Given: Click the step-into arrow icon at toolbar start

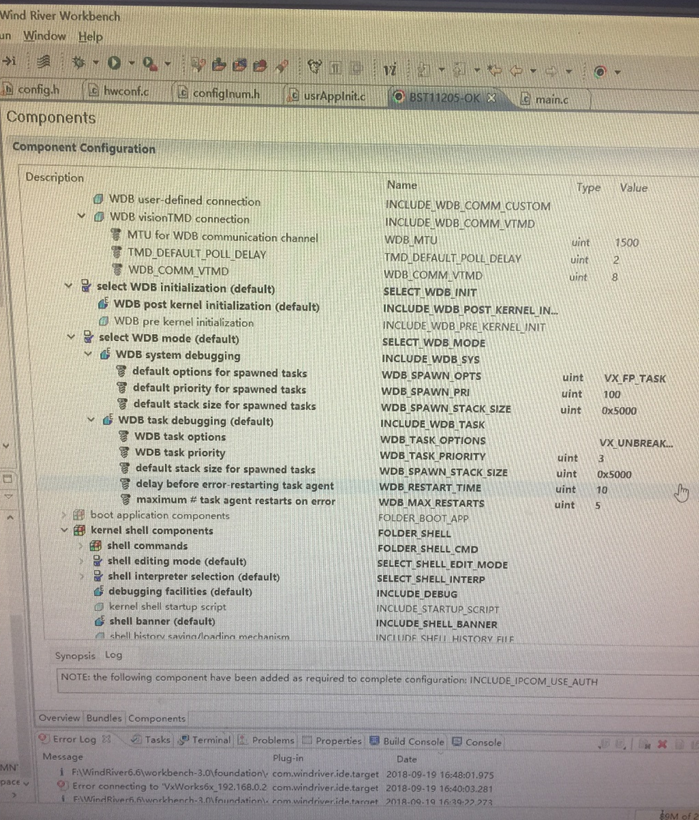Looking at the screenshot, I should coord(9,61).
